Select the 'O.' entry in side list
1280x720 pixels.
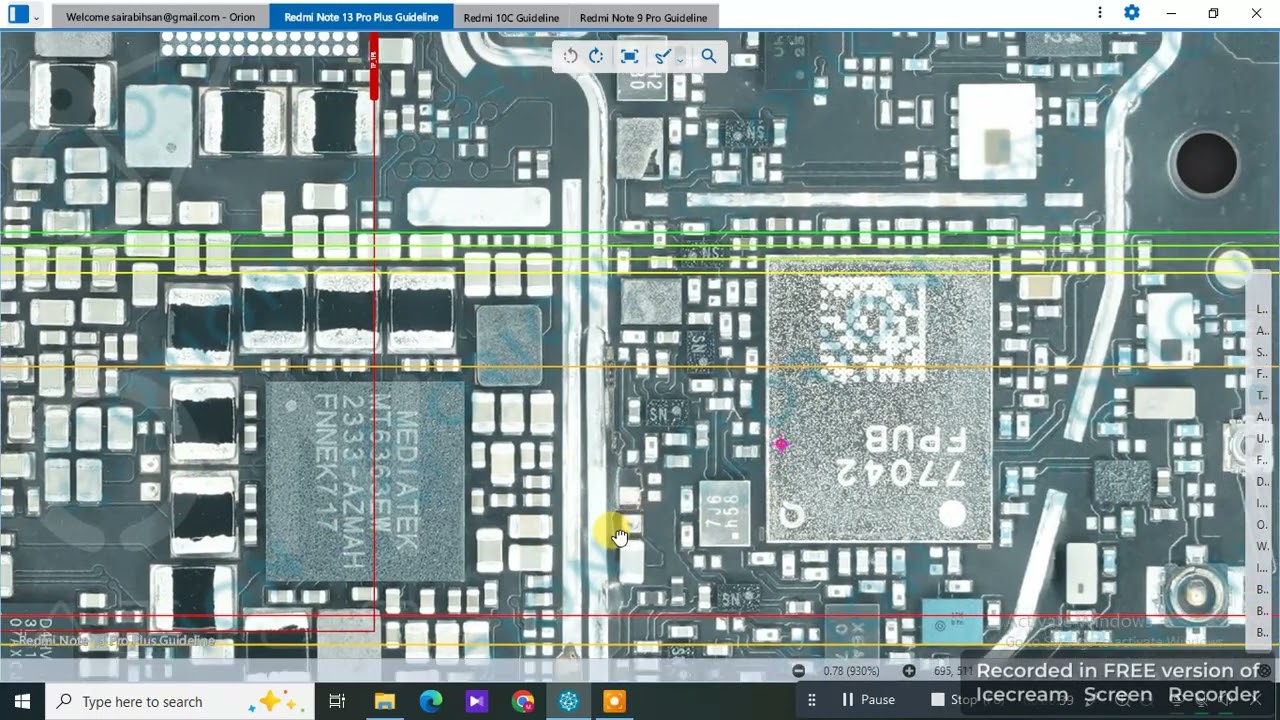point(1262,525)
